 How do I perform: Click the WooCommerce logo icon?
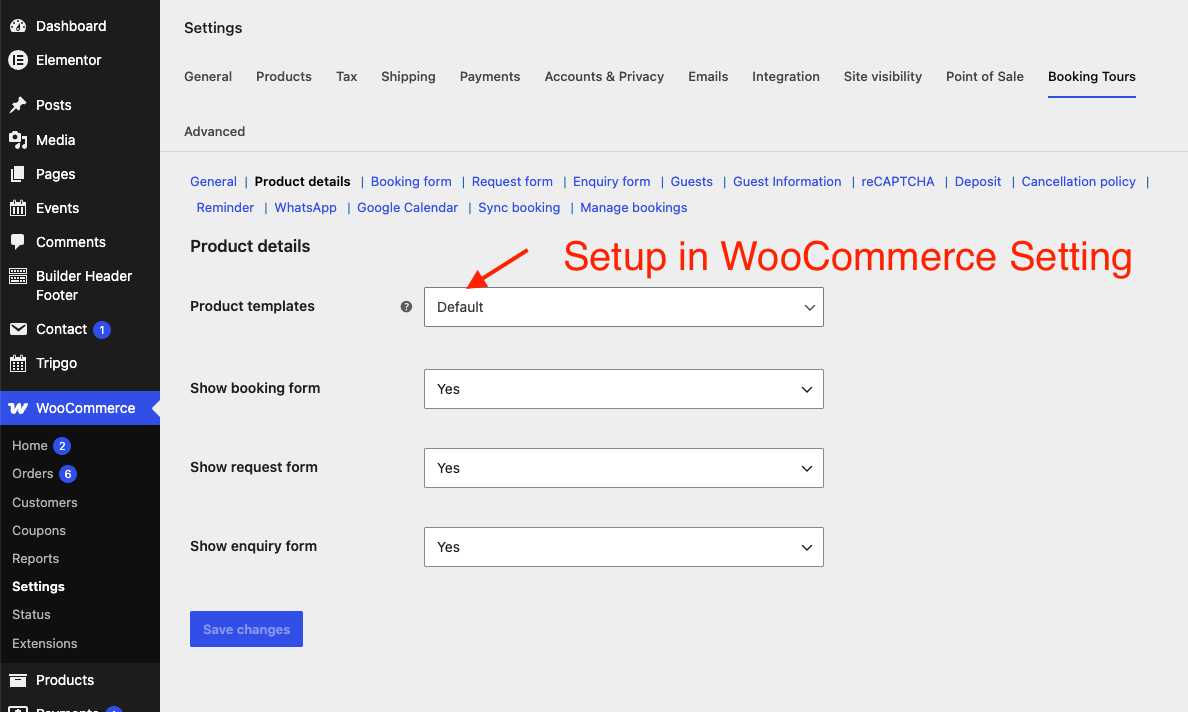click(x=18, y=408)
